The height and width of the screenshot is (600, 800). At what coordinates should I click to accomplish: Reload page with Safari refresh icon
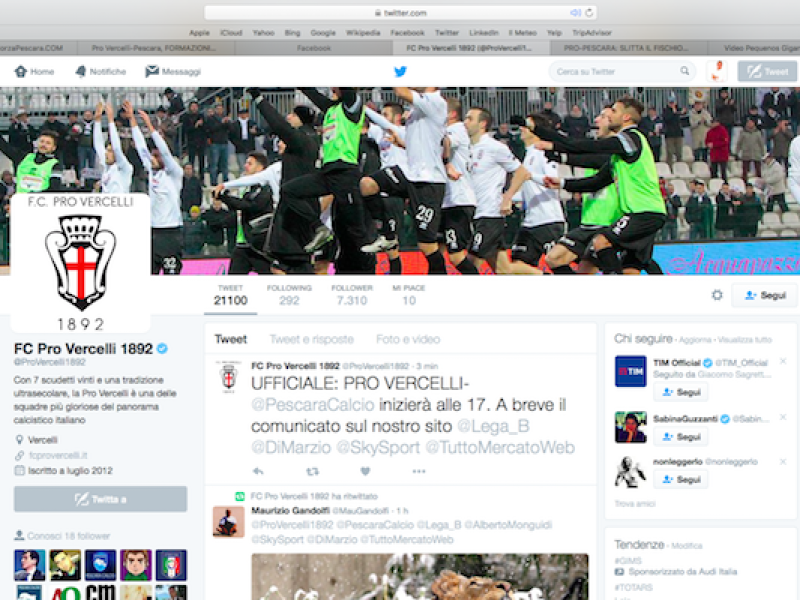589,13
